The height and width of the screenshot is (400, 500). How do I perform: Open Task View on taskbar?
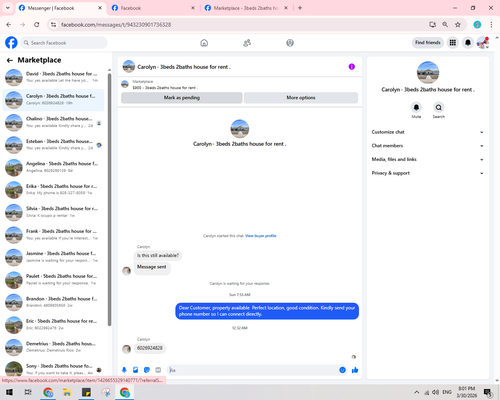click(x=28, y=392)
